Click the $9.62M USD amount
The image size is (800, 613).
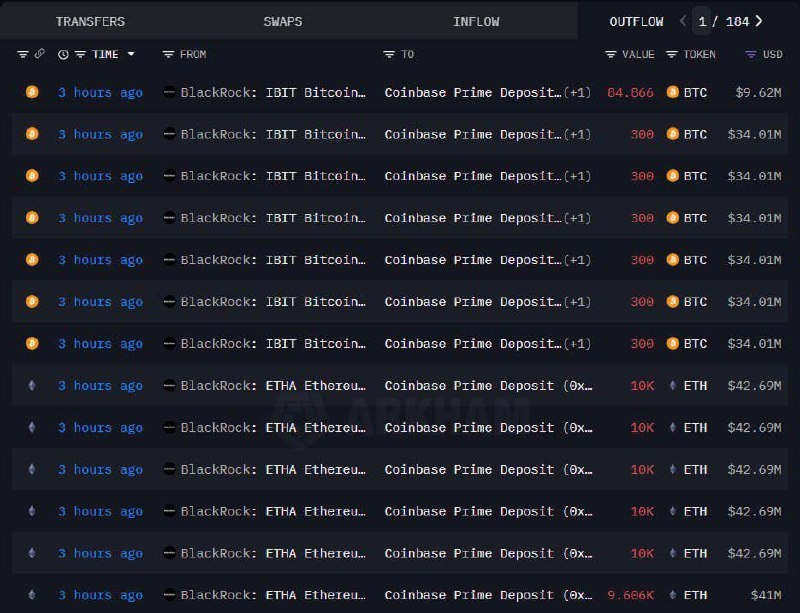[758, 92]
